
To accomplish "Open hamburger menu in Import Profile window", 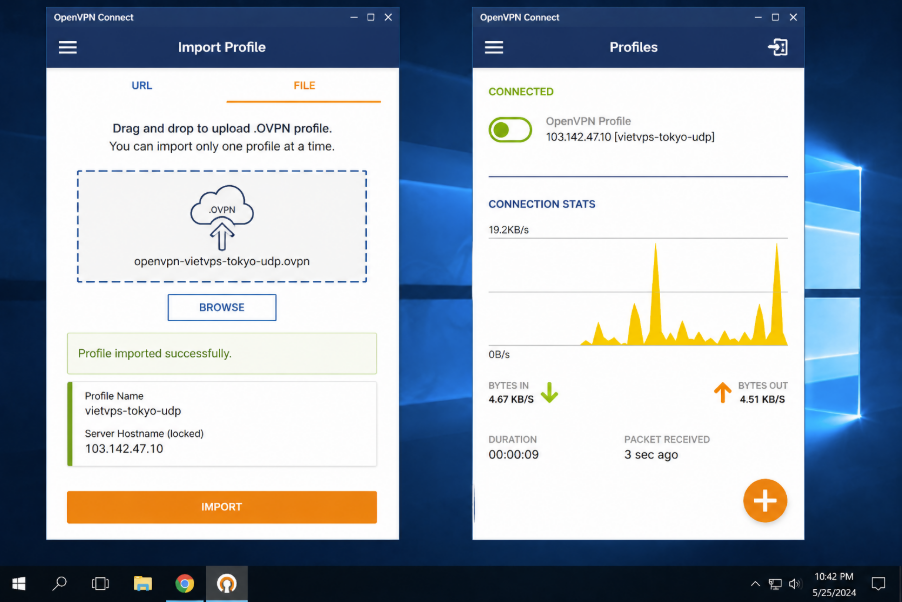I will pyautogui.click(x=68, y=47).
